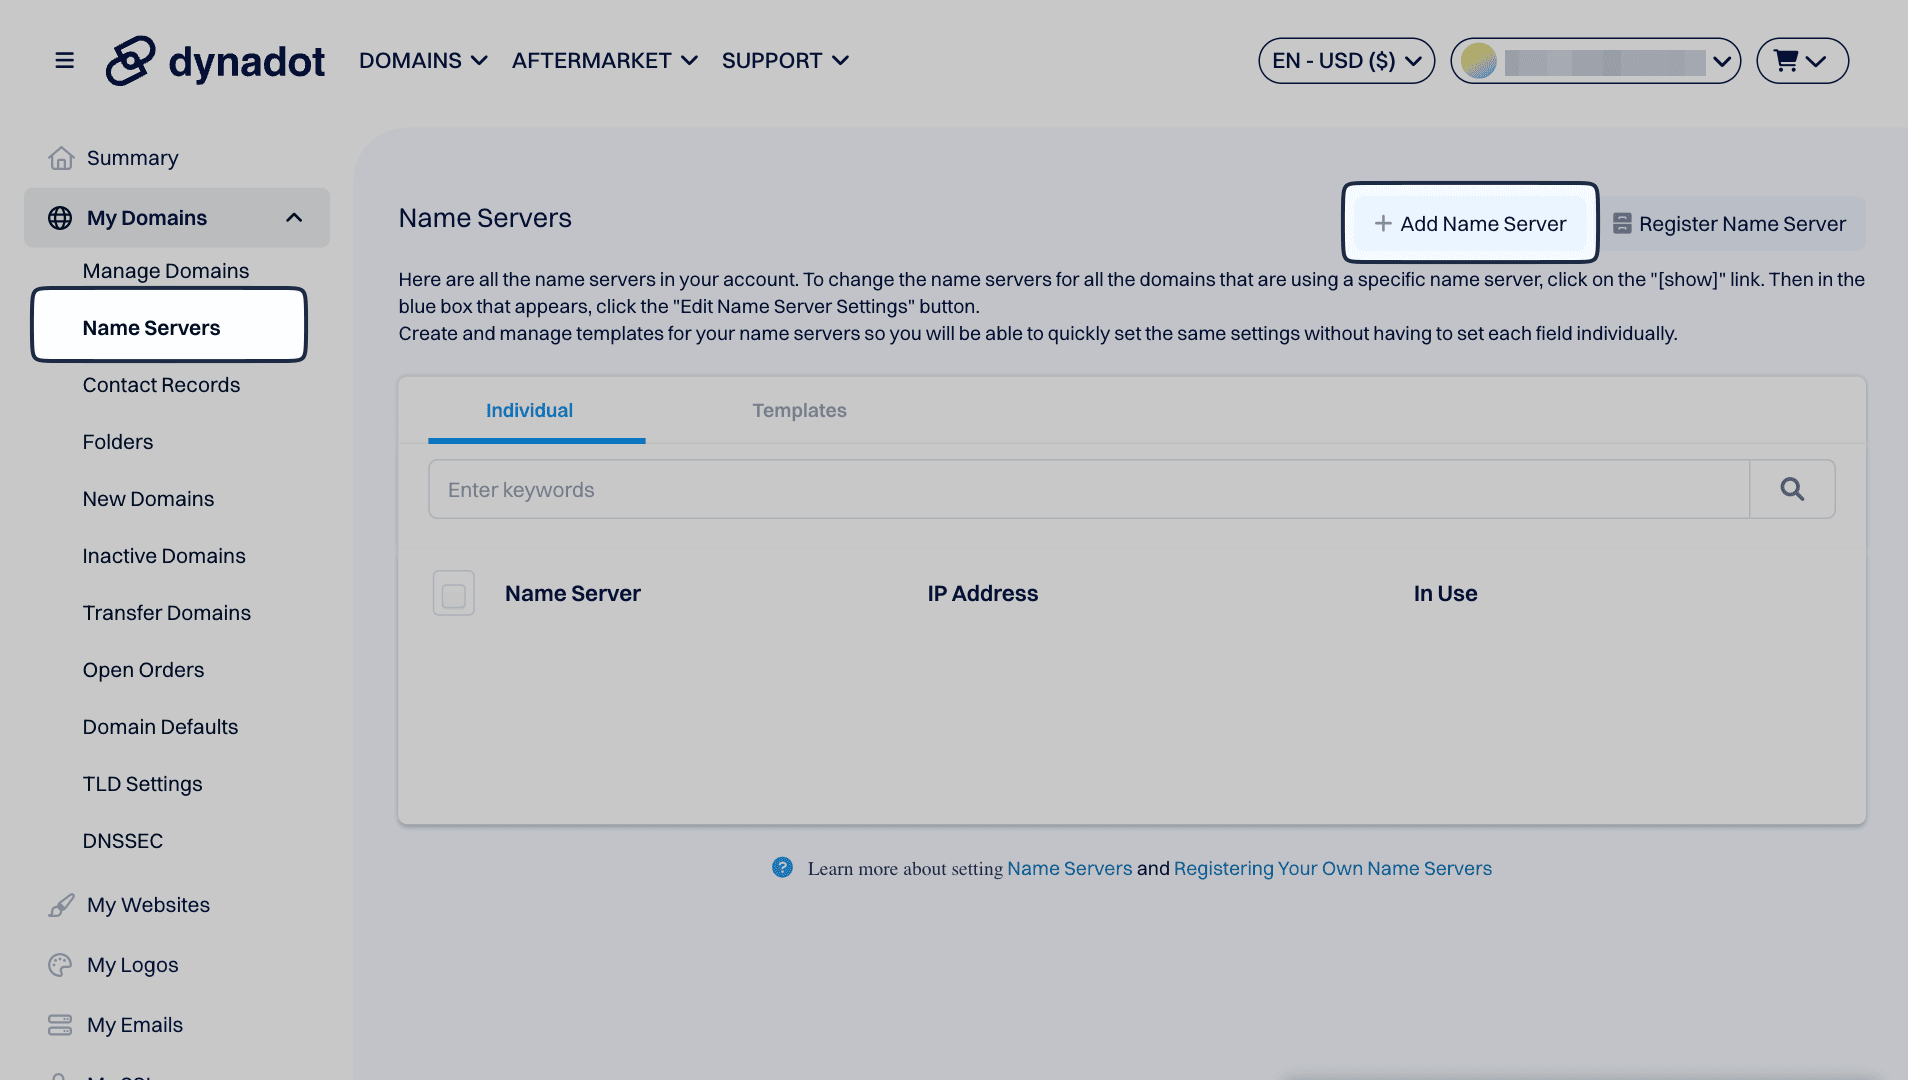Click the Enter keywords search field
The height and width of the screenshot is (1080, 1908).
click(1089, 489)
